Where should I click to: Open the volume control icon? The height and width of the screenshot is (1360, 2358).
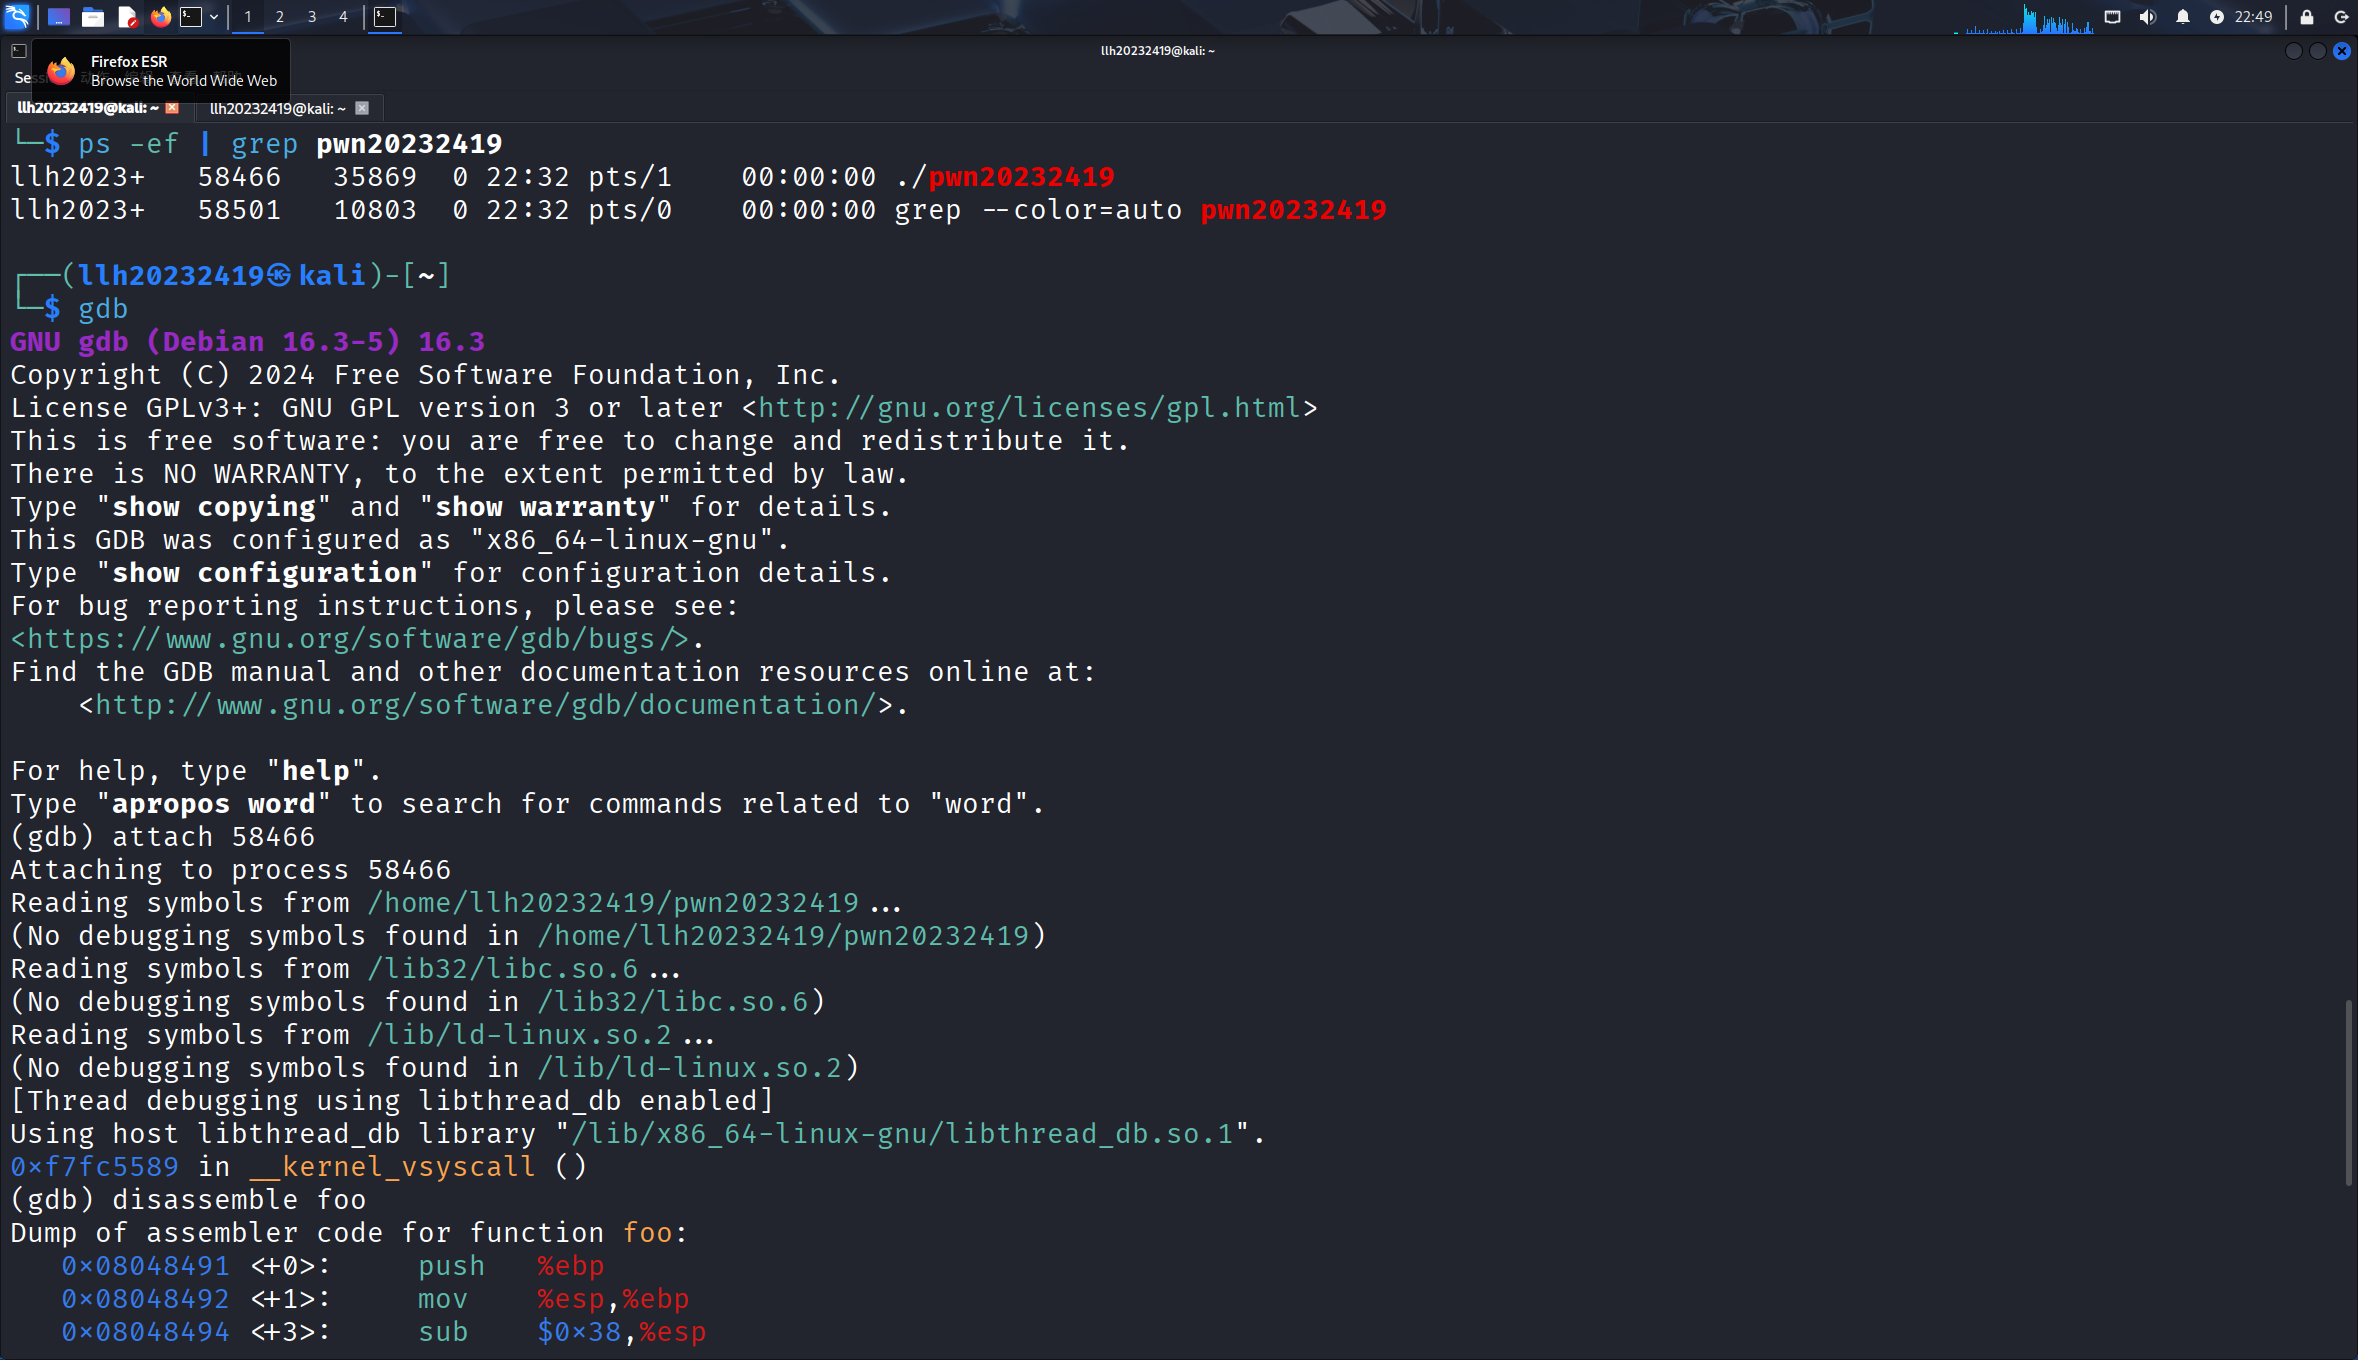click(2147, 16)
